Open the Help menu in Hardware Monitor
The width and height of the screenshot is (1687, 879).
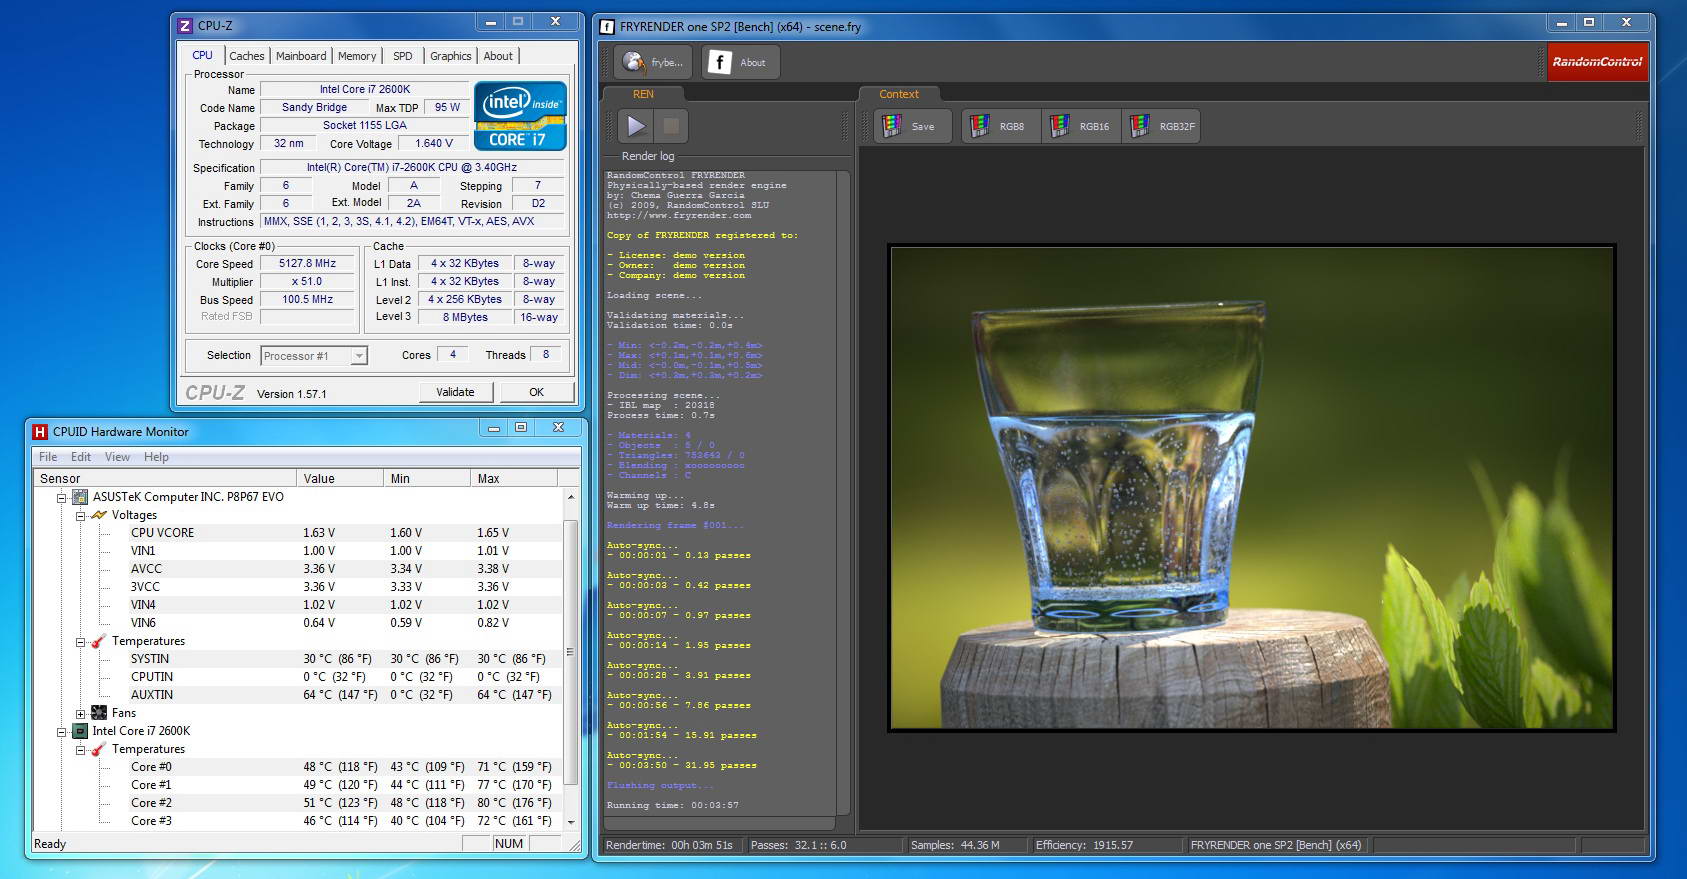(x=156, y=457)
